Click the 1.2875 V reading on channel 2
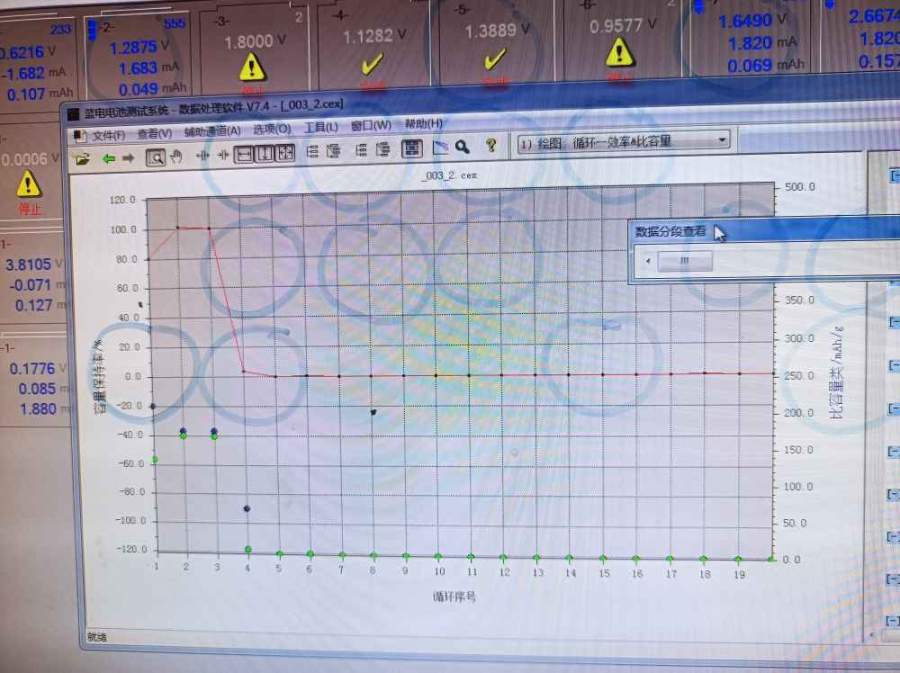This screenshot has width=900, height=673. coord(139,46)
